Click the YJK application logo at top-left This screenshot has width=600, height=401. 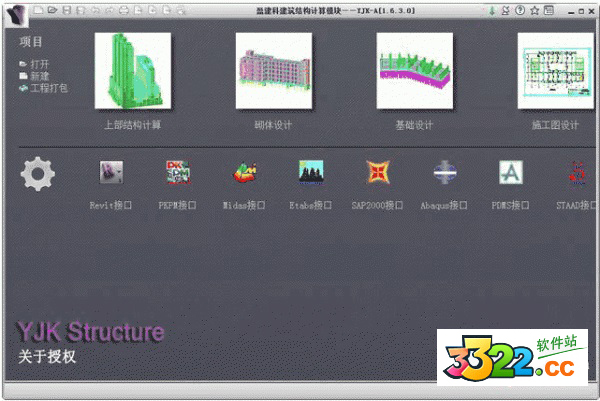click(x=16, y=16)
